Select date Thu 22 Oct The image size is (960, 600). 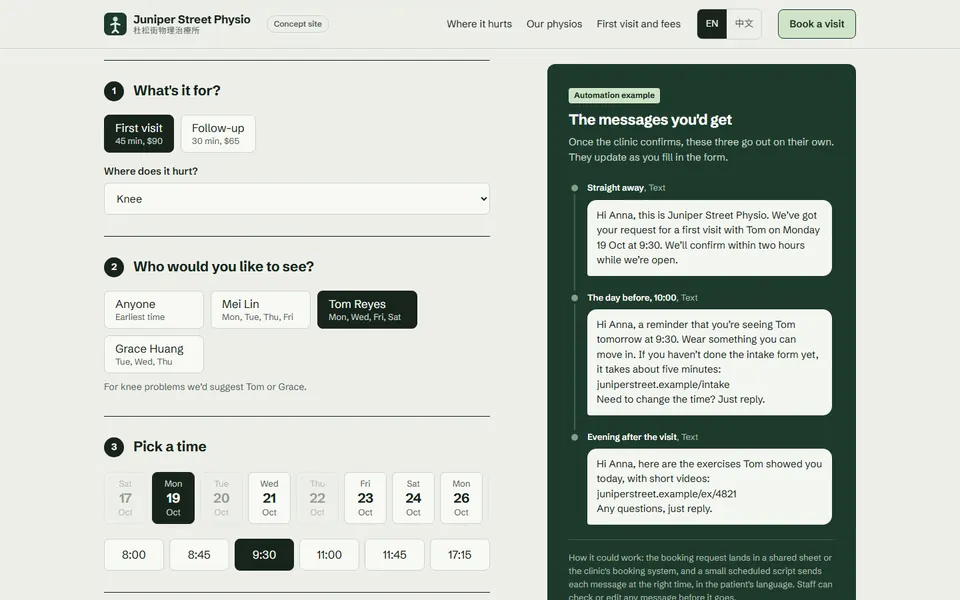coord(317,498)
